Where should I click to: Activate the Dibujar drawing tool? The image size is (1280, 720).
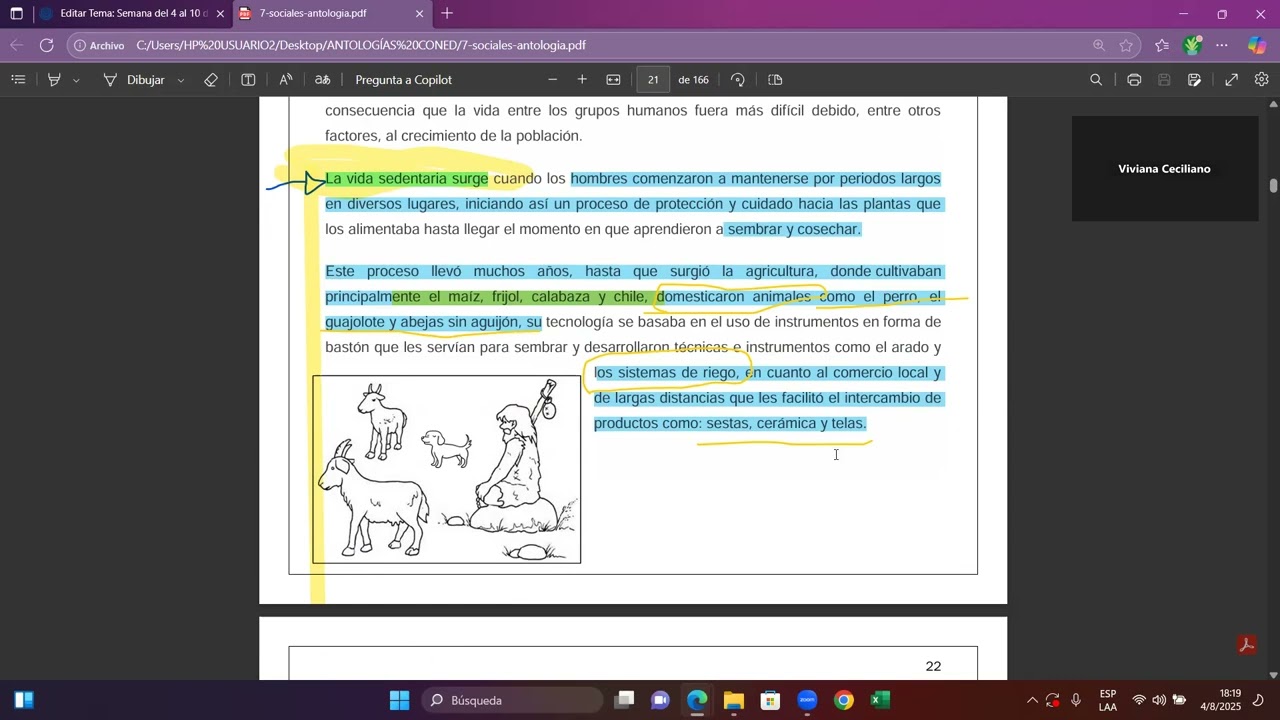tap(134, 80)
